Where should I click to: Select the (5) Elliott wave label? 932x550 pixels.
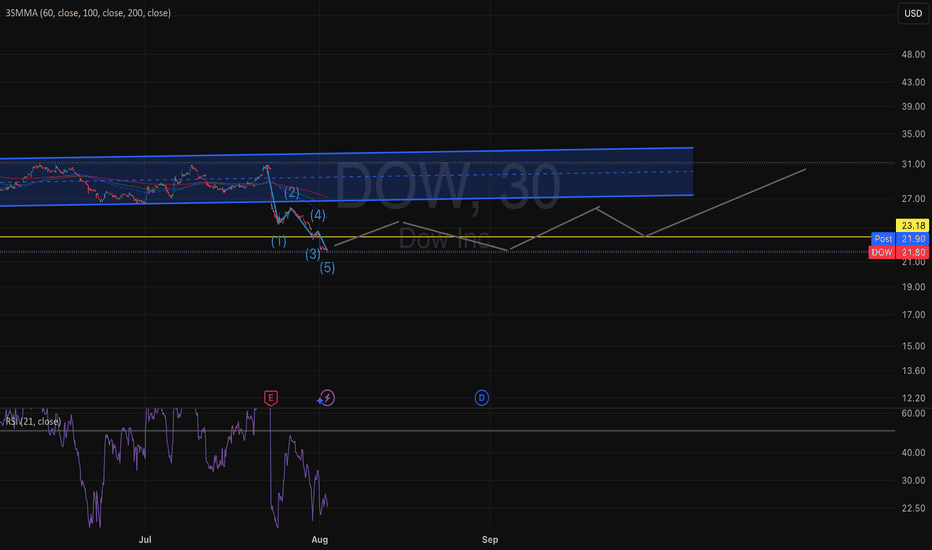point(327,268)
